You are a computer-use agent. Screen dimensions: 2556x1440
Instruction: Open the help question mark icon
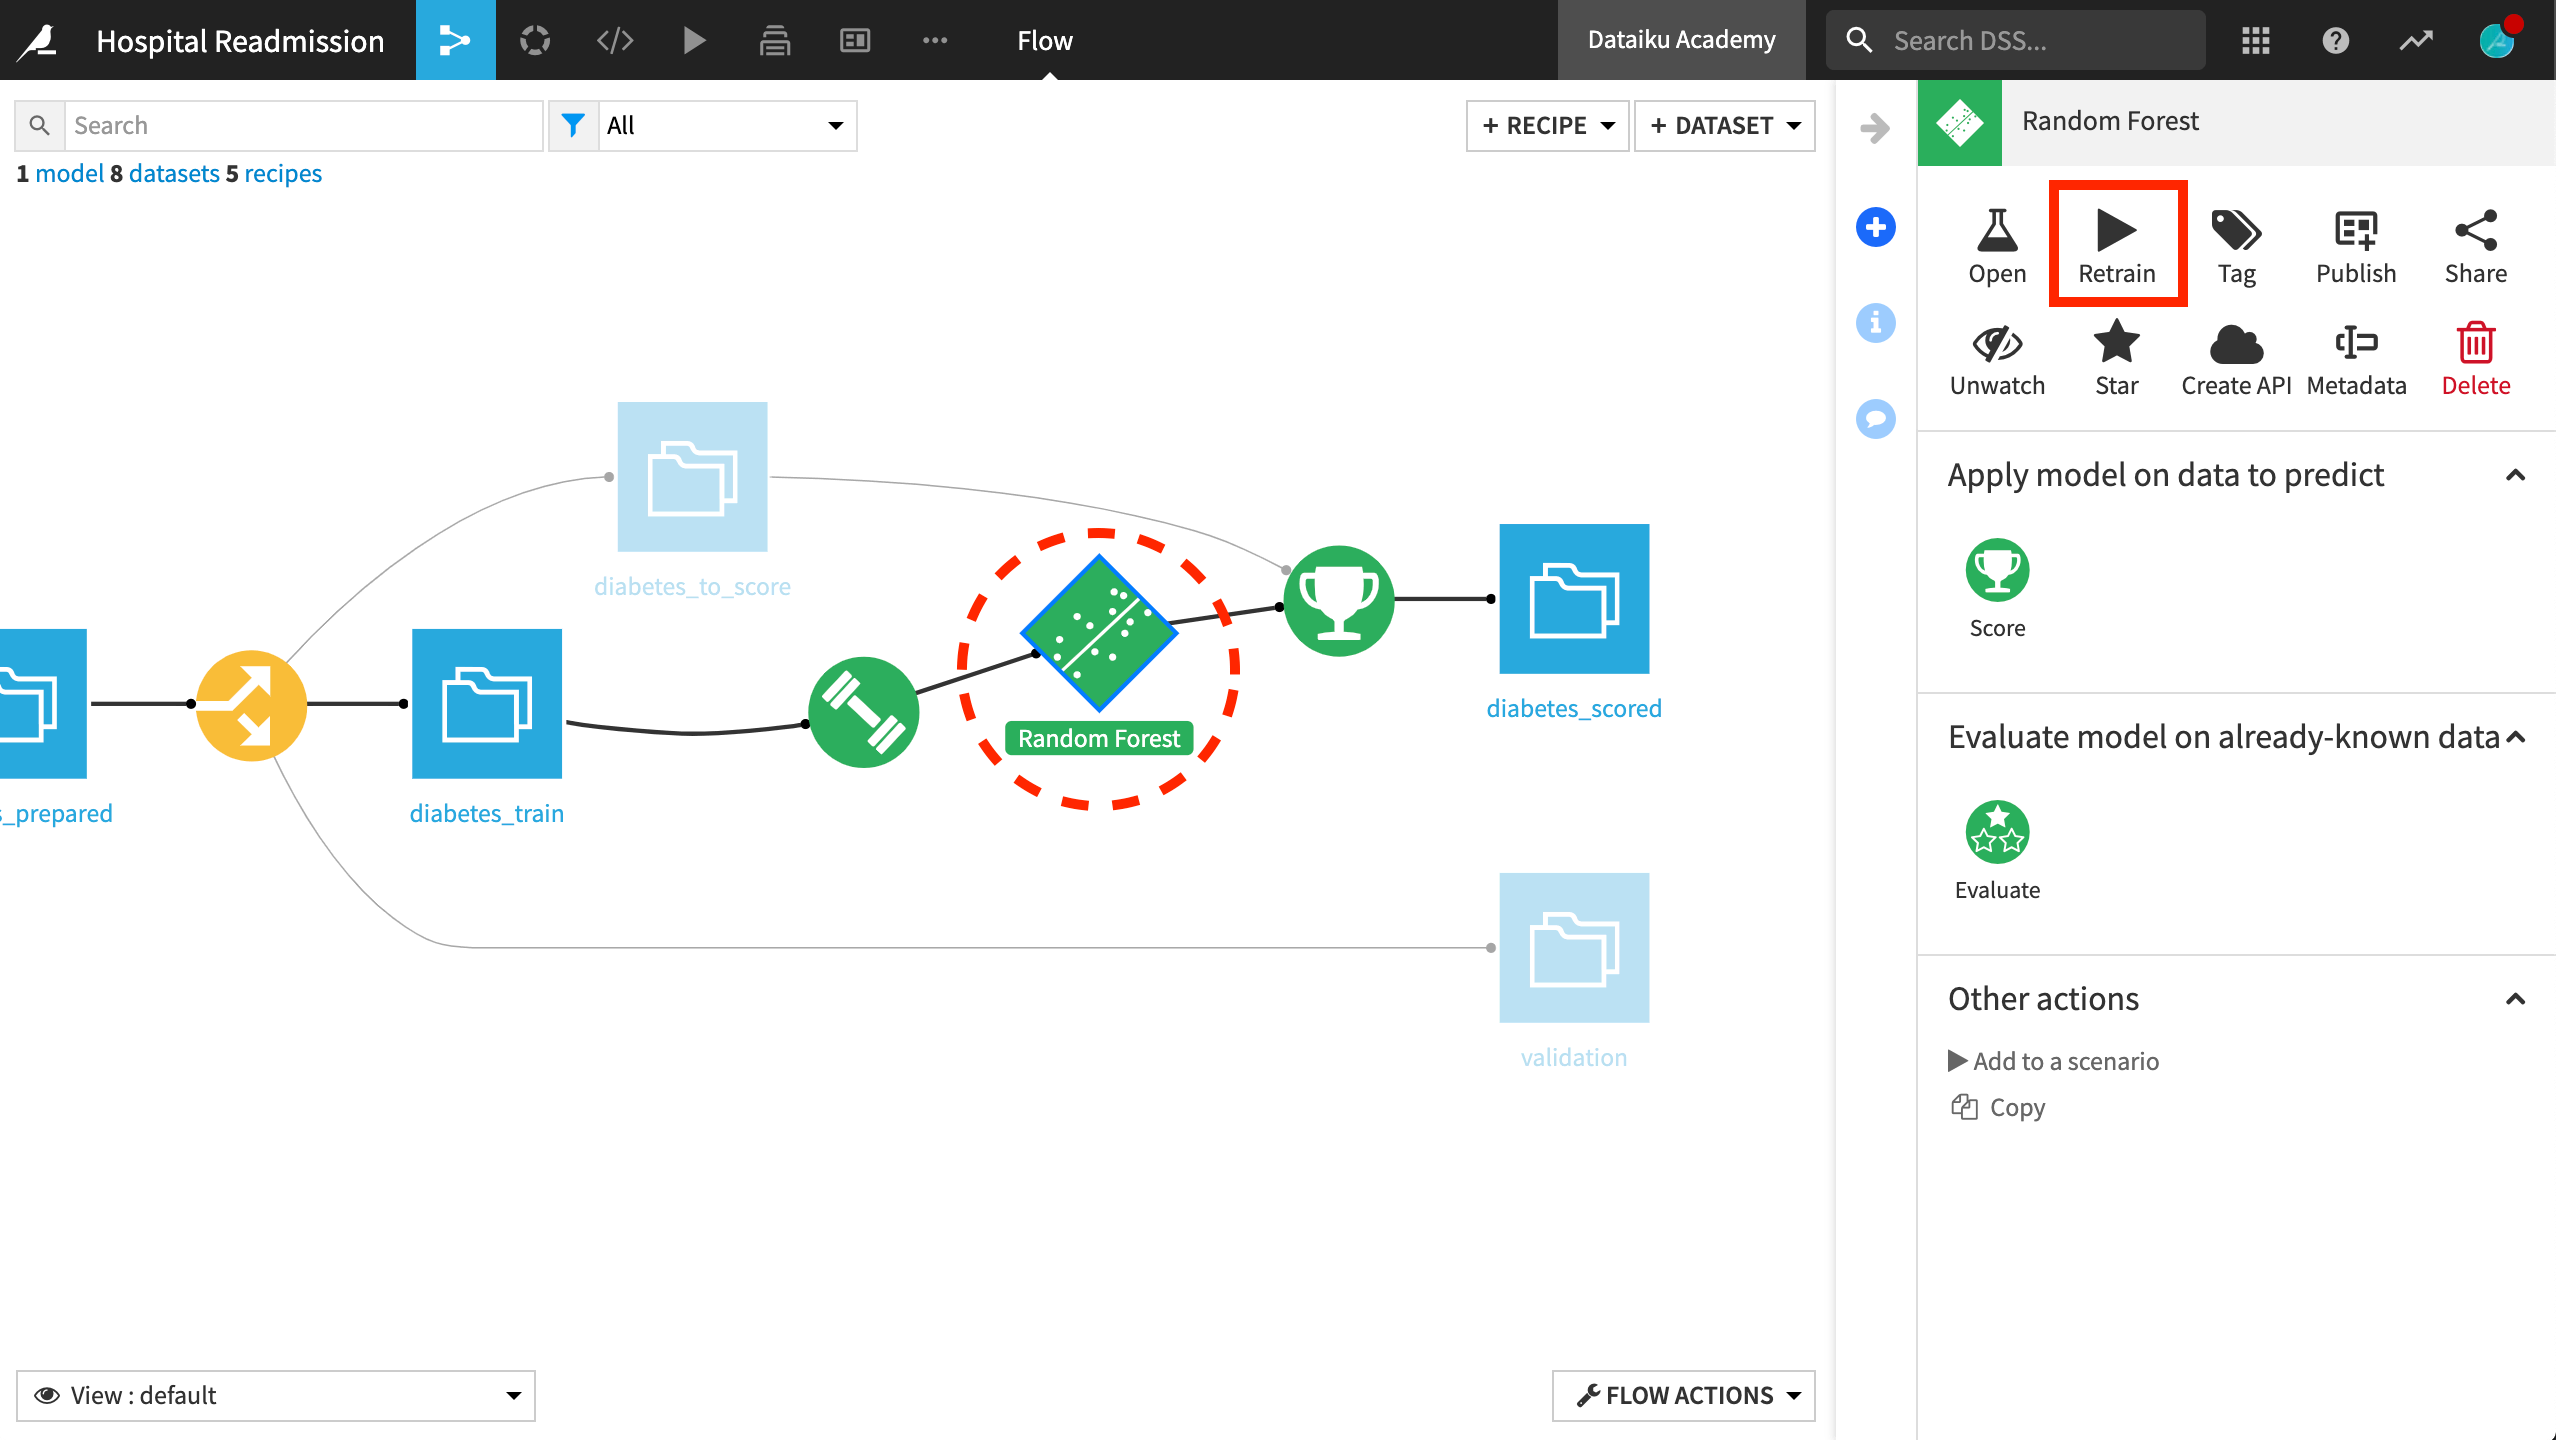coord(2335,40)
